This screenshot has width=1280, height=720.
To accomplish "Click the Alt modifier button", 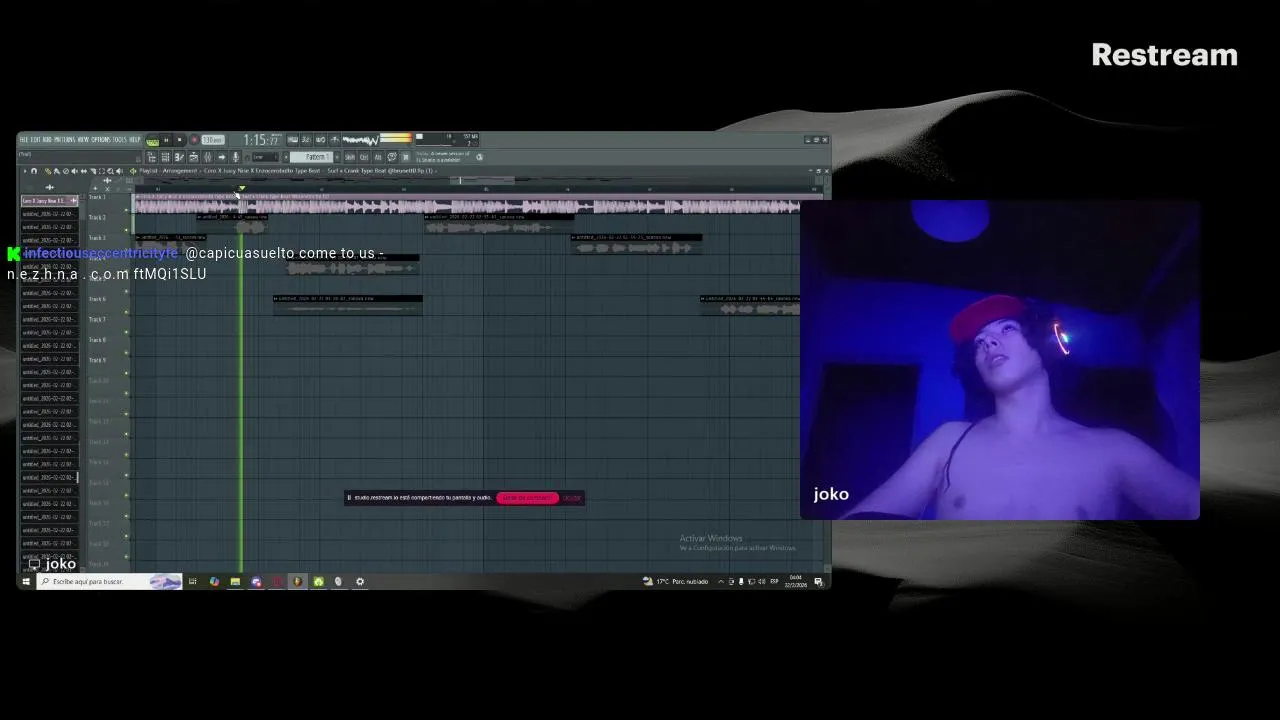I will [378, 157].
